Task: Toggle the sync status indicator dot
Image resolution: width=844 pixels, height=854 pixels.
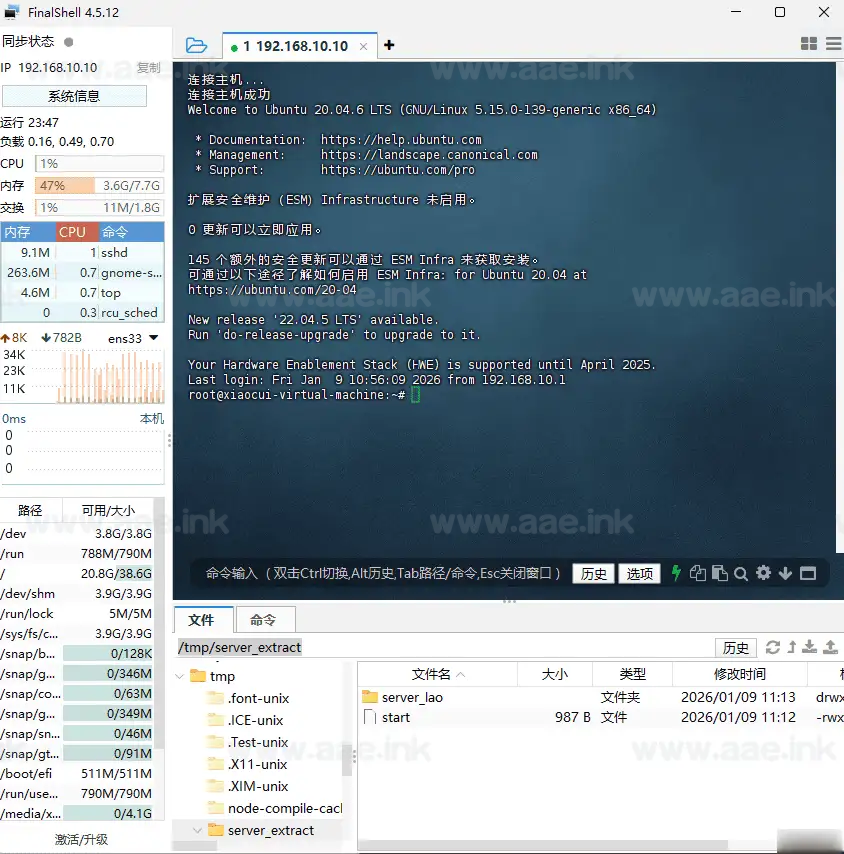Action: click(68, 42)
